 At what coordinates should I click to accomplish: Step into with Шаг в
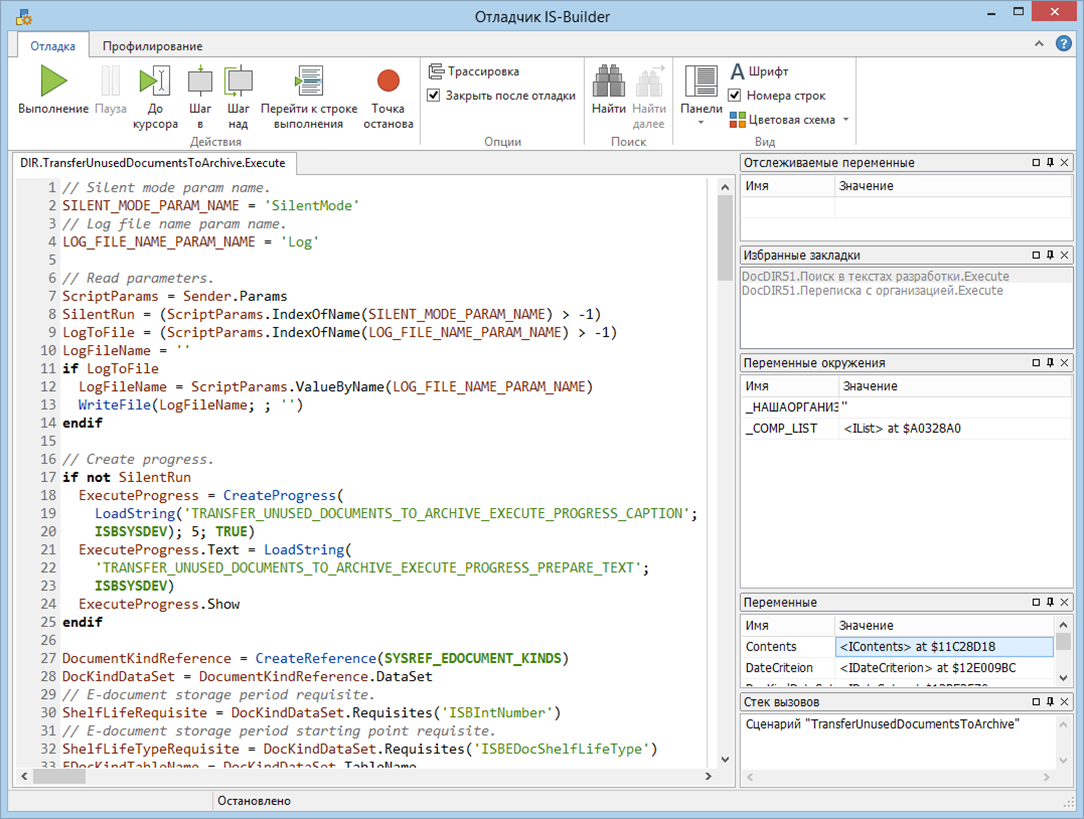coord(200,97)
